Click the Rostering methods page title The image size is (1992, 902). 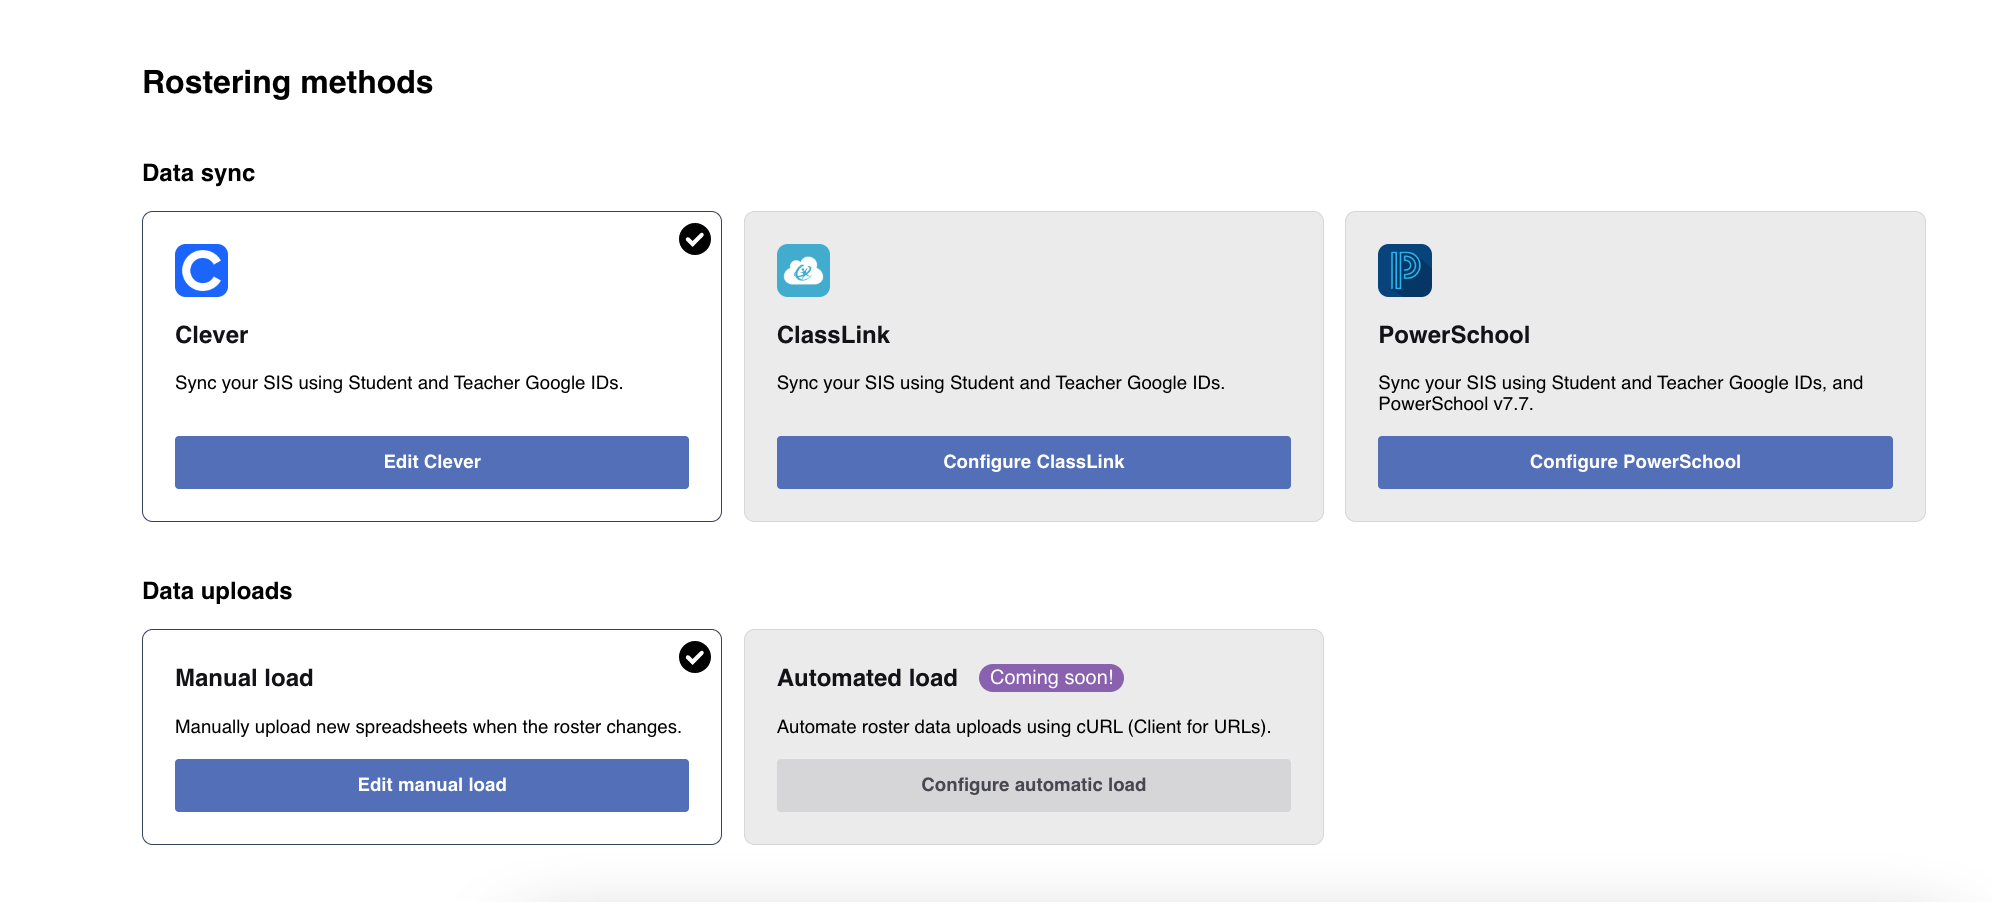tap(288, 82)
